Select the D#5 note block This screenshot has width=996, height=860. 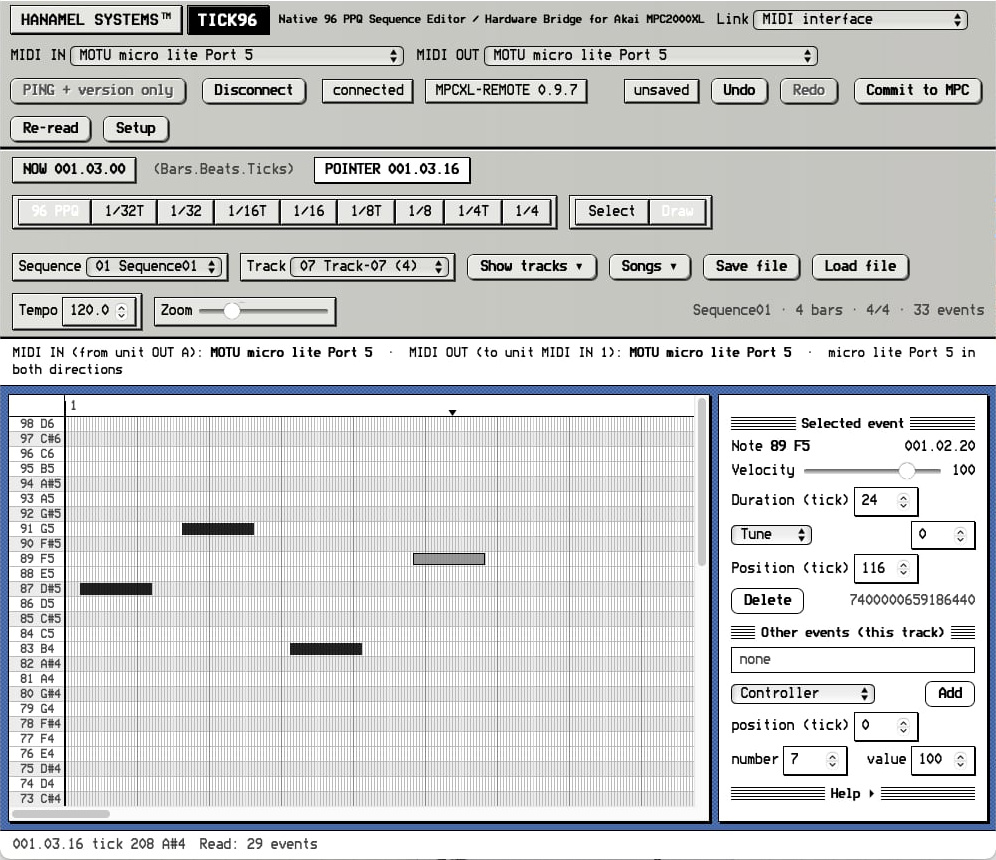tap(116, 589)
